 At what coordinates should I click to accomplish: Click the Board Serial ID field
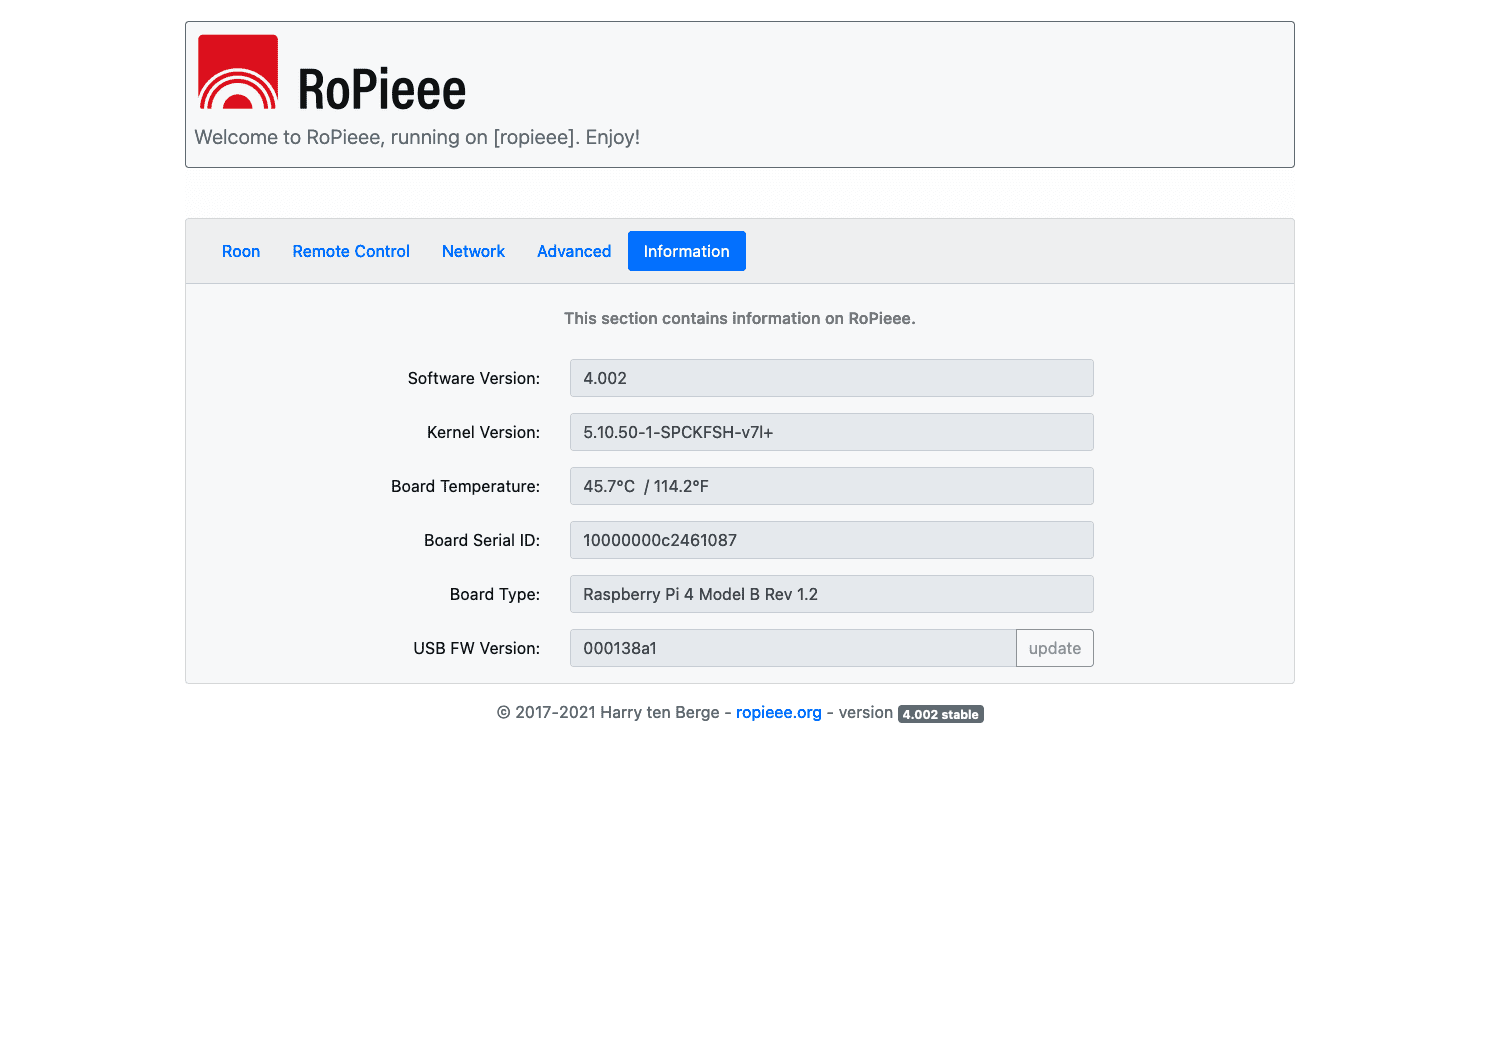pyautogui.click(x=832, y=540)
